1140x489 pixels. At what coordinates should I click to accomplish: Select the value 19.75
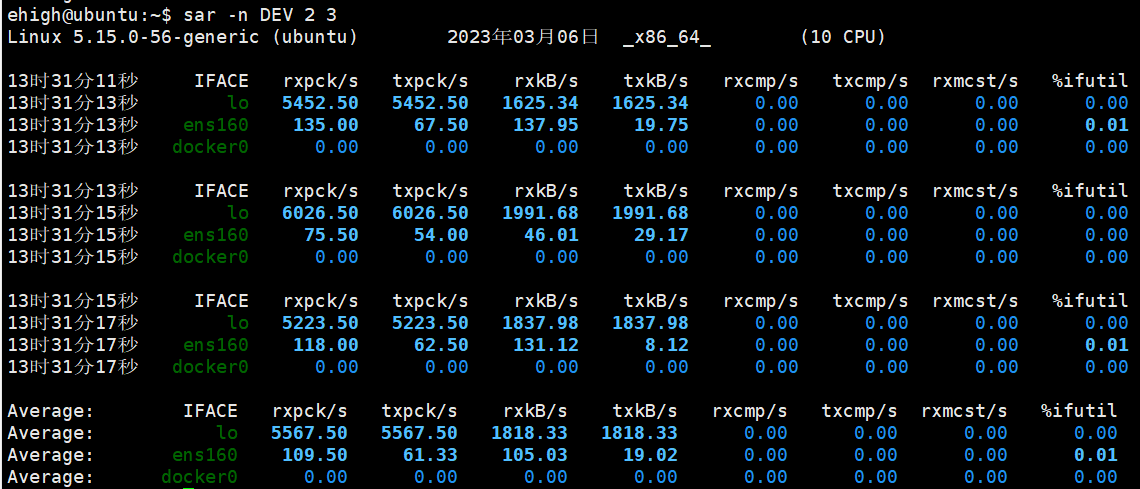[x=661, y=125]
